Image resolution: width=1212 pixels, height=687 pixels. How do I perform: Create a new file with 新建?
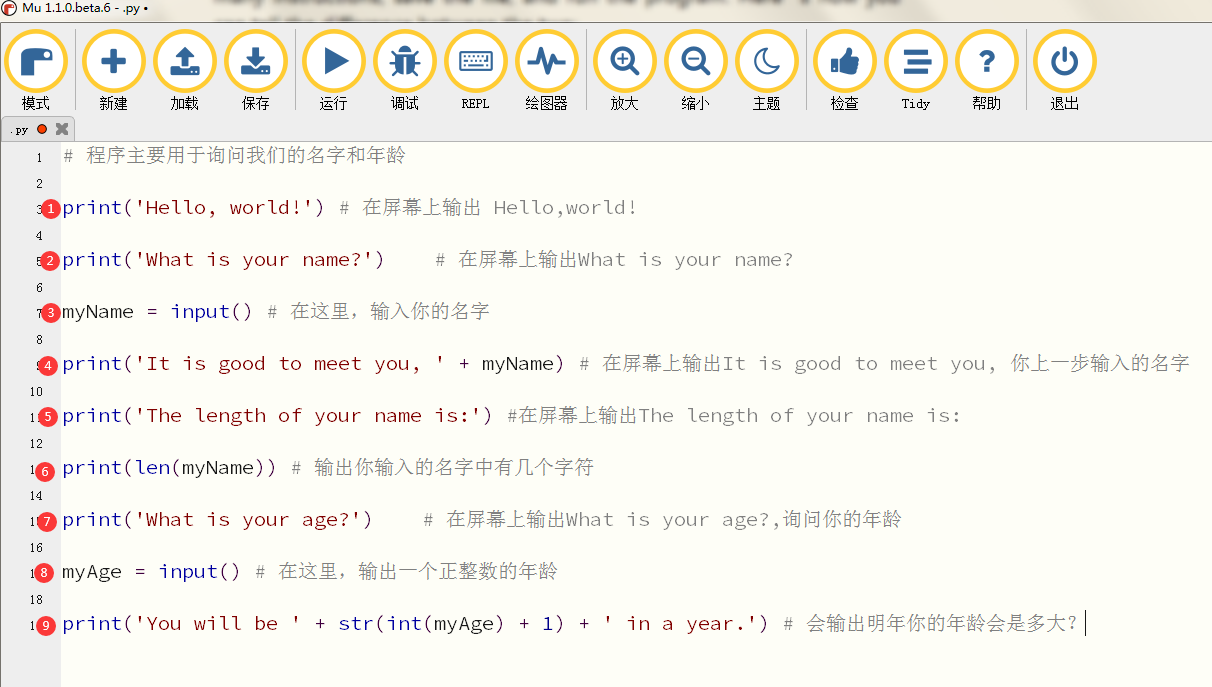[x=114, y=62]
